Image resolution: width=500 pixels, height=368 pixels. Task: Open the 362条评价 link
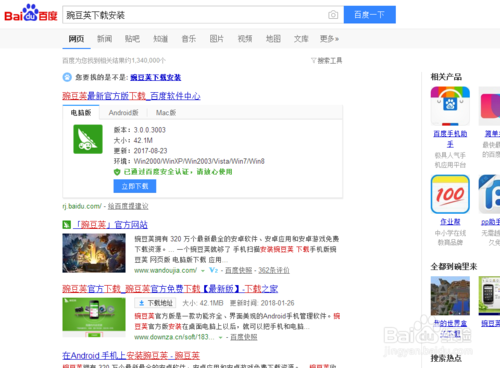(x=274, y=270)
